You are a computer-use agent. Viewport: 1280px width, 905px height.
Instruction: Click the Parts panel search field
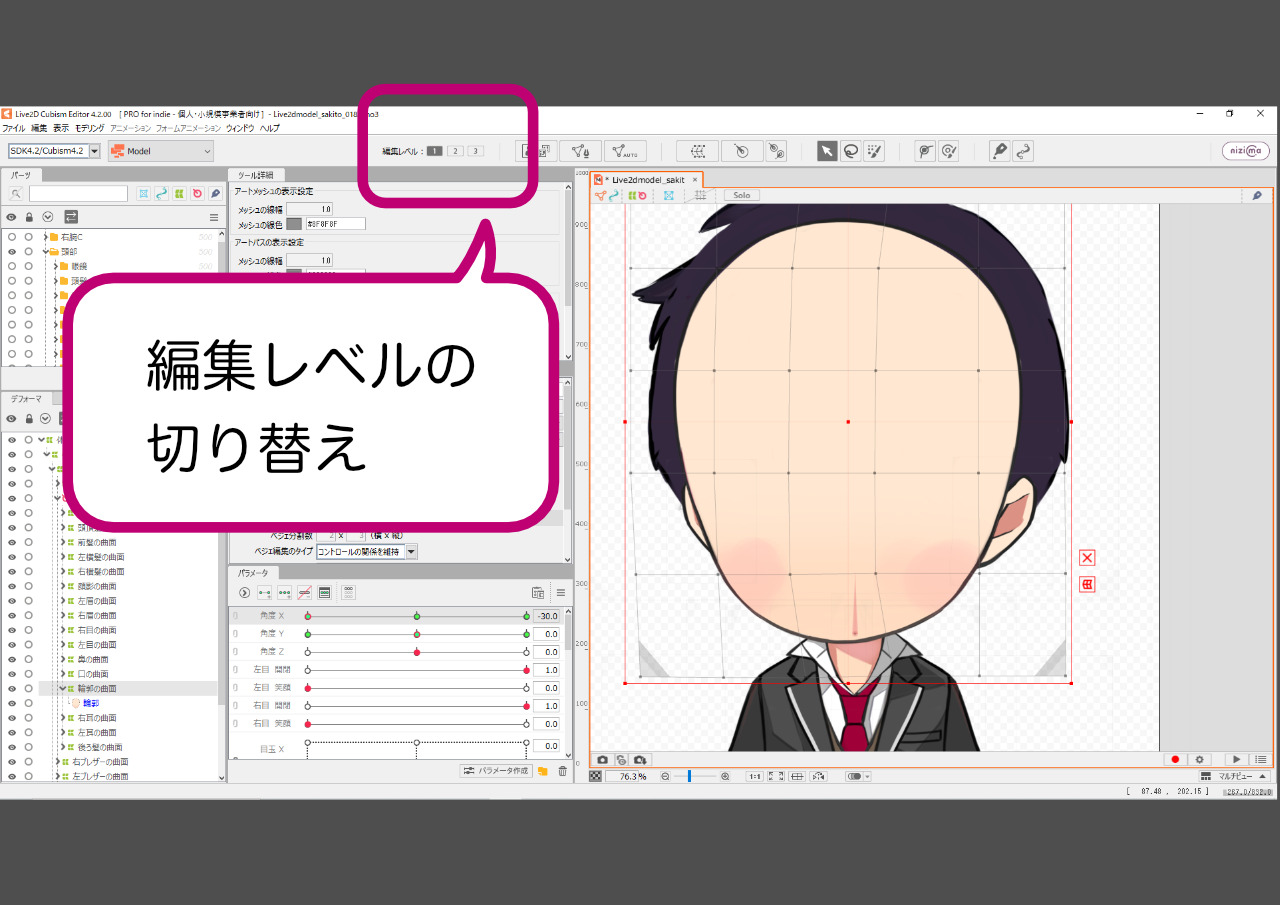click(78, 193)
